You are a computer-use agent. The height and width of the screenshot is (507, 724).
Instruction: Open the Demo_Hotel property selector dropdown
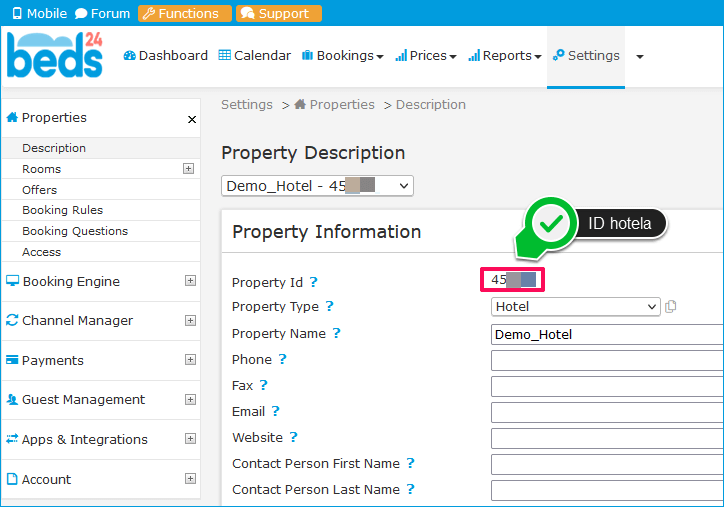pyautogui.click(x=317, y=186)
